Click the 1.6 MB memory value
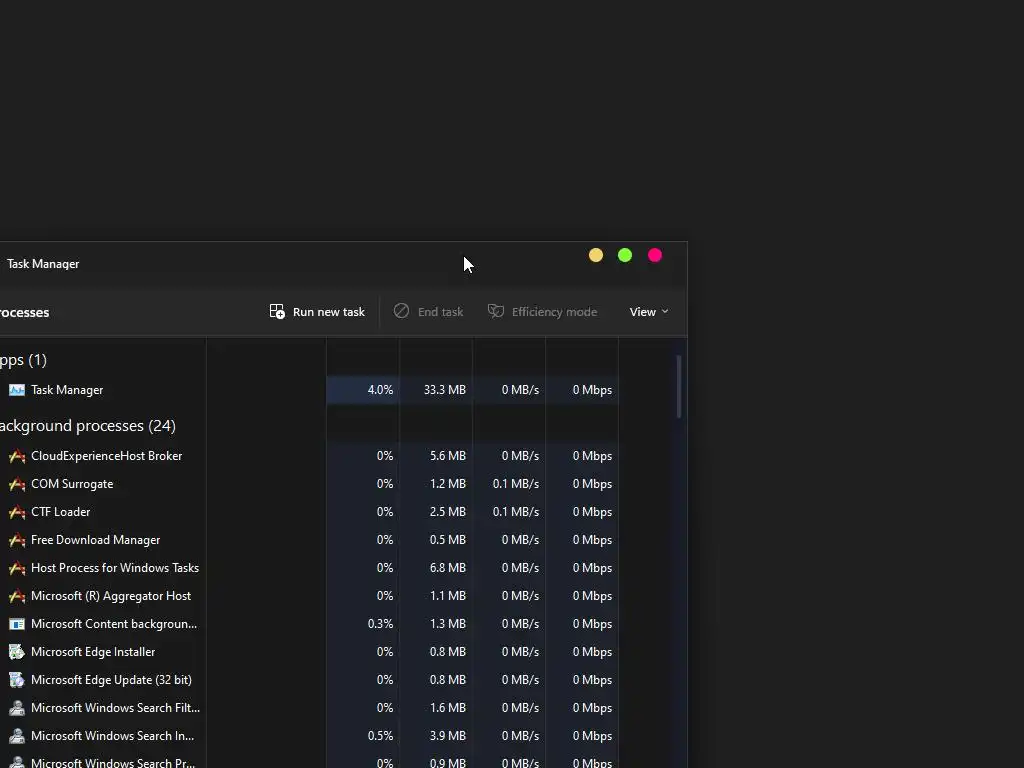Viewport: 1024px width, 768px height. coord(448,708)
